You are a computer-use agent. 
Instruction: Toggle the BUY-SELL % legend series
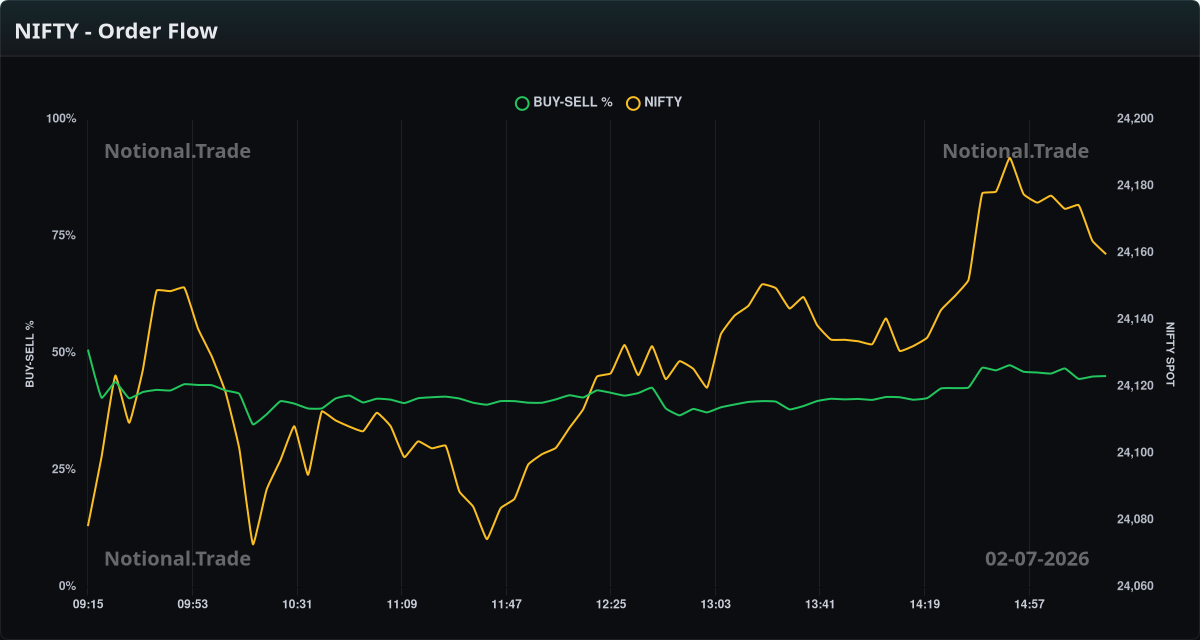[x=563, y=102]
